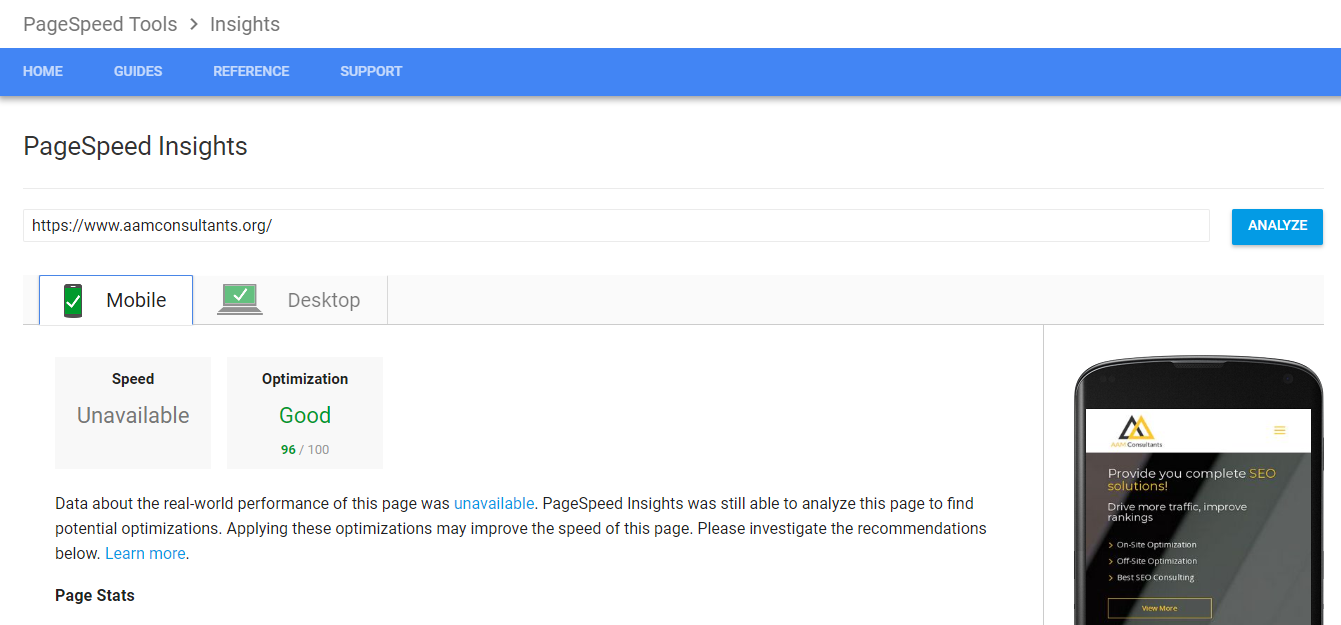Image resolution: width=1341 pixels, height=625 pixels.
Task: Click the View More button in the phone preview
Action: 1160,608
